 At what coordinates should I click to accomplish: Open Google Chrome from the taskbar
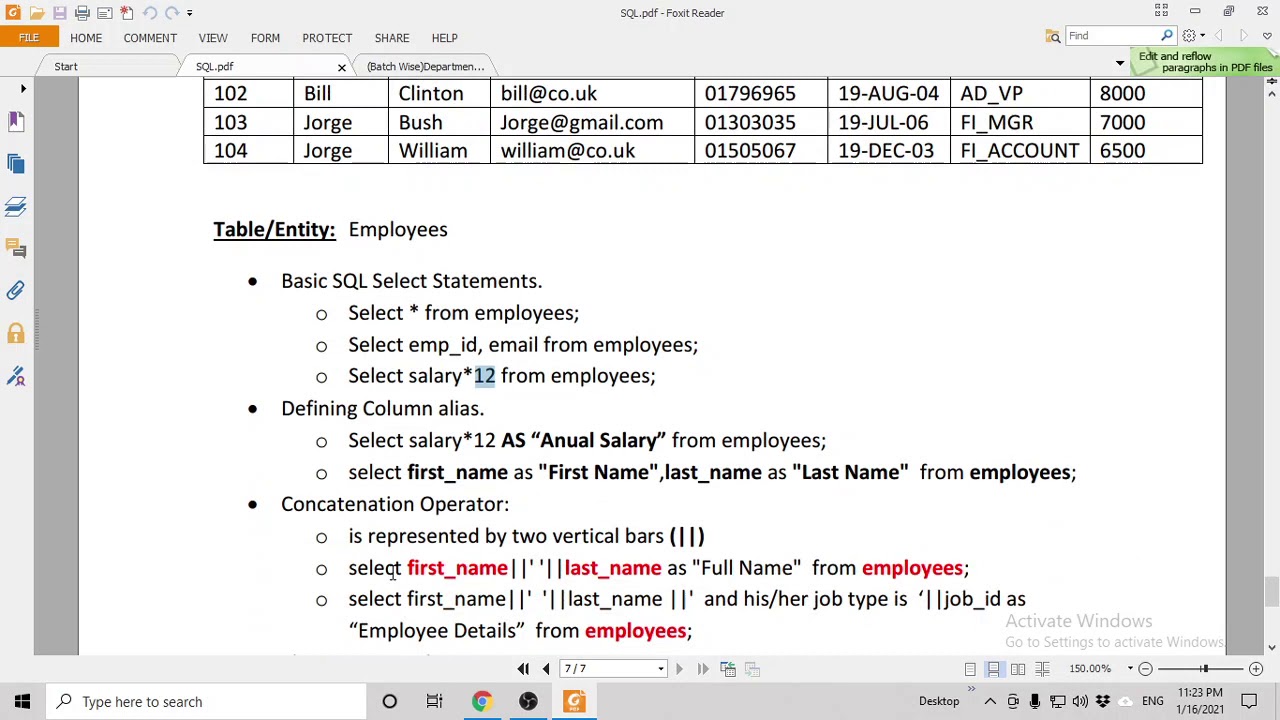pos(482,702)
